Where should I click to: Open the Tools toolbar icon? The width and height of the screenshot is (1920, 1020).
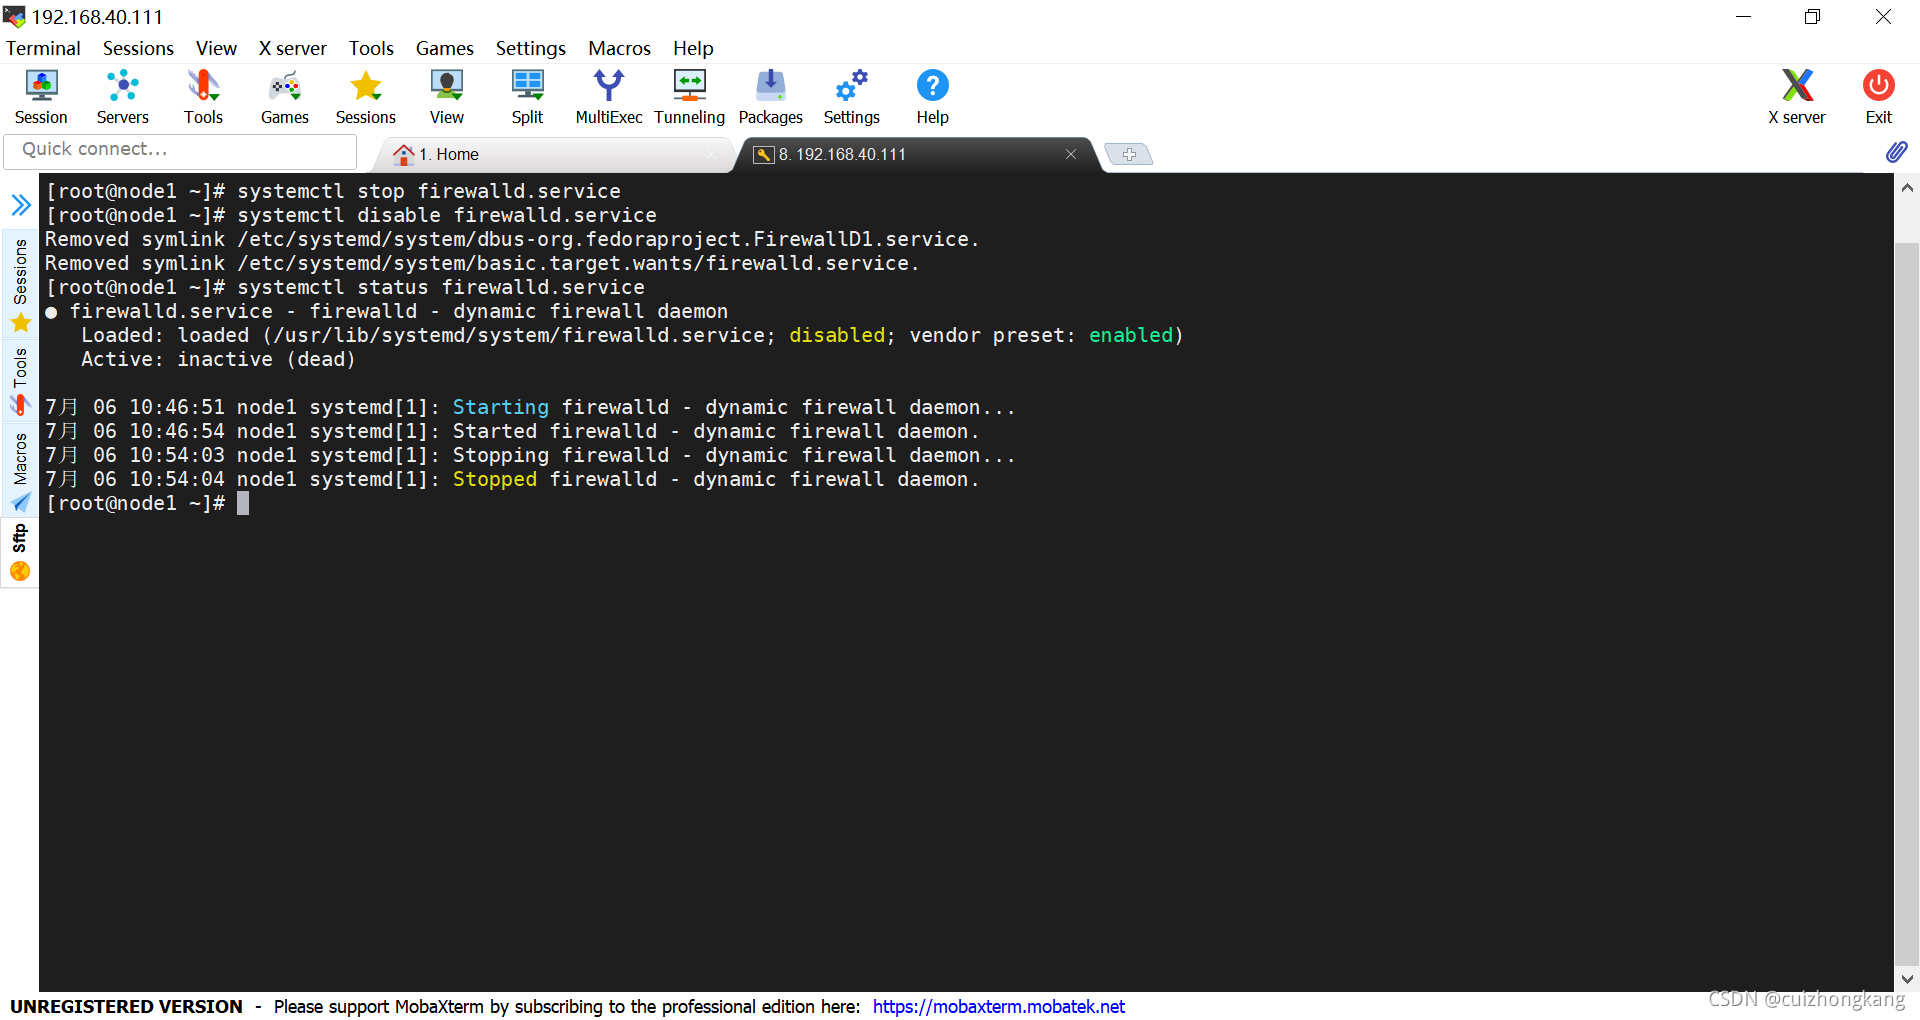[203, 97]
